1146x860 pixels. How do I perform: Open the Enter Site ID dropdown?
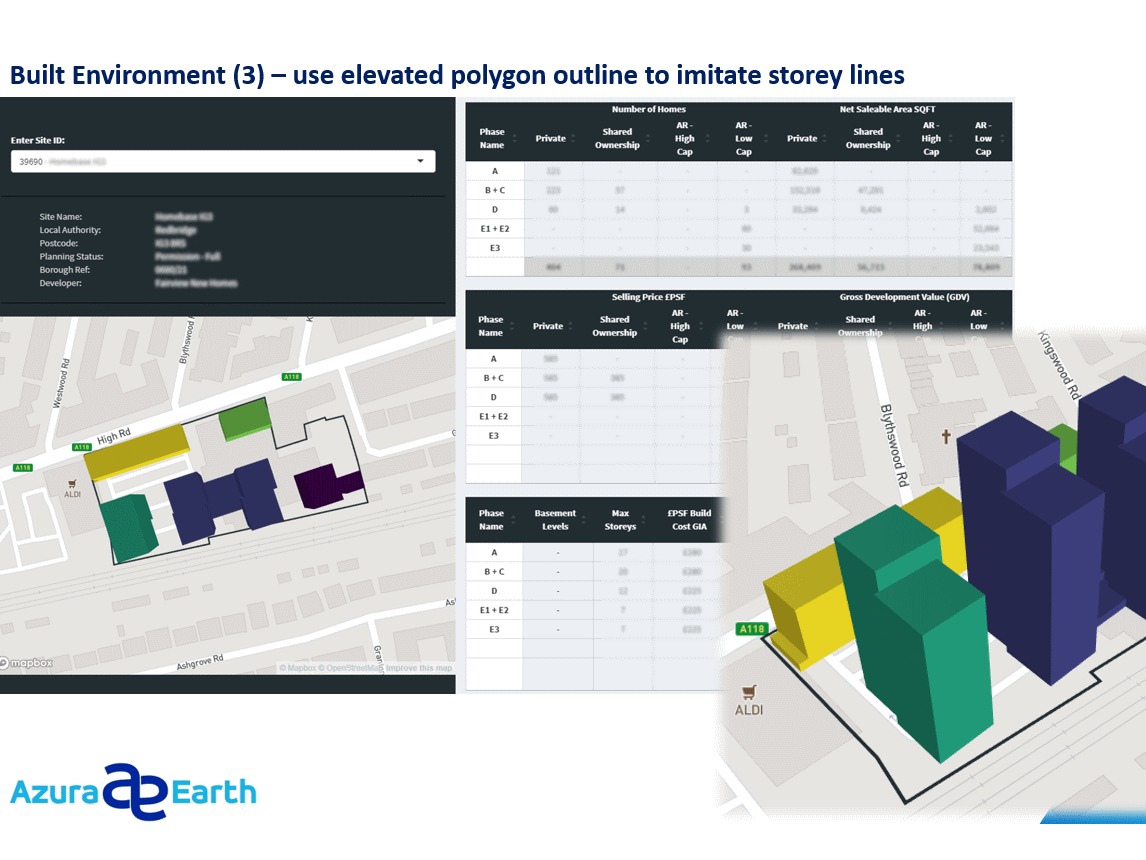pyautogui.click(x=222, y=161)
